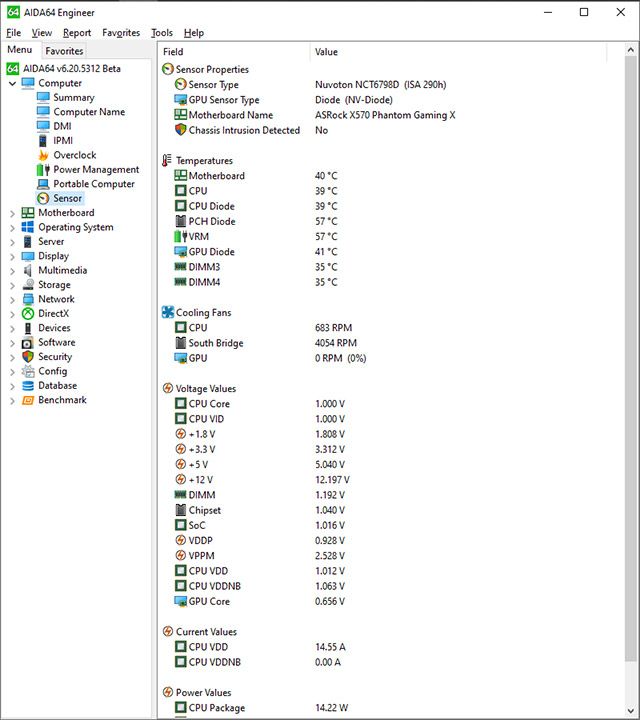The image size is (640, 720).
Task: Click the Operating System Windows logo icon
Action: coord(28,227)
